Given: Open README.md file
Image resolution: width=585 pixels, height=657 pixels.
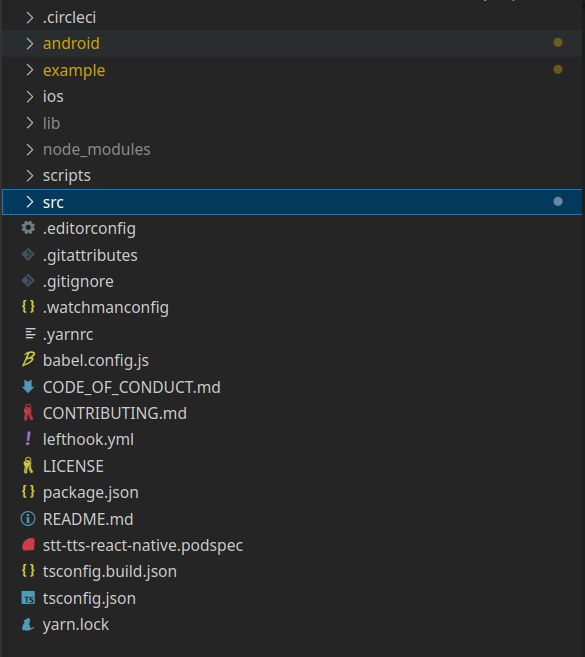Looking at the screenshot, I should tap(88, 519).
